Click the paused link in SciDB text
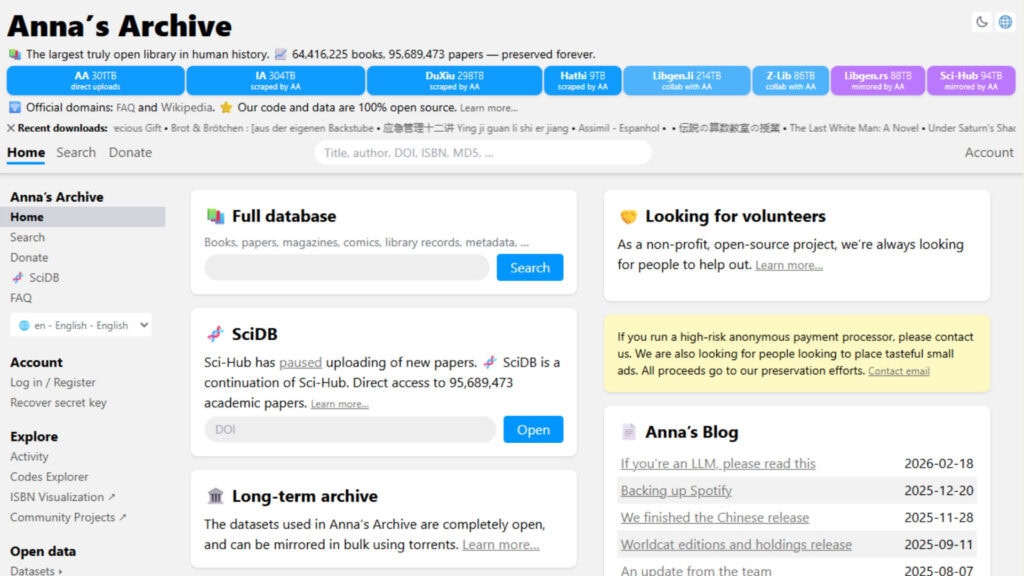1024x576 pixels. (300, 362)
